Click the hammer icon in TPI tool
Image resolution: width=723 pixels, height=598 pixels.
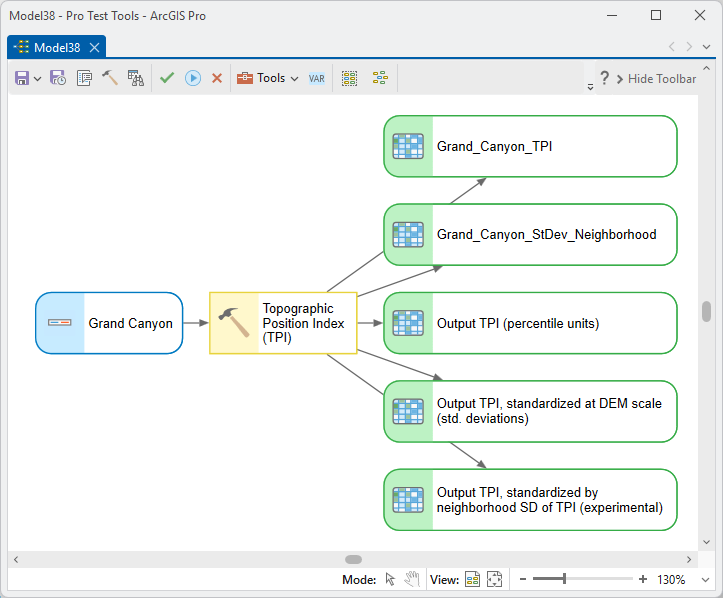coord(234,322)
